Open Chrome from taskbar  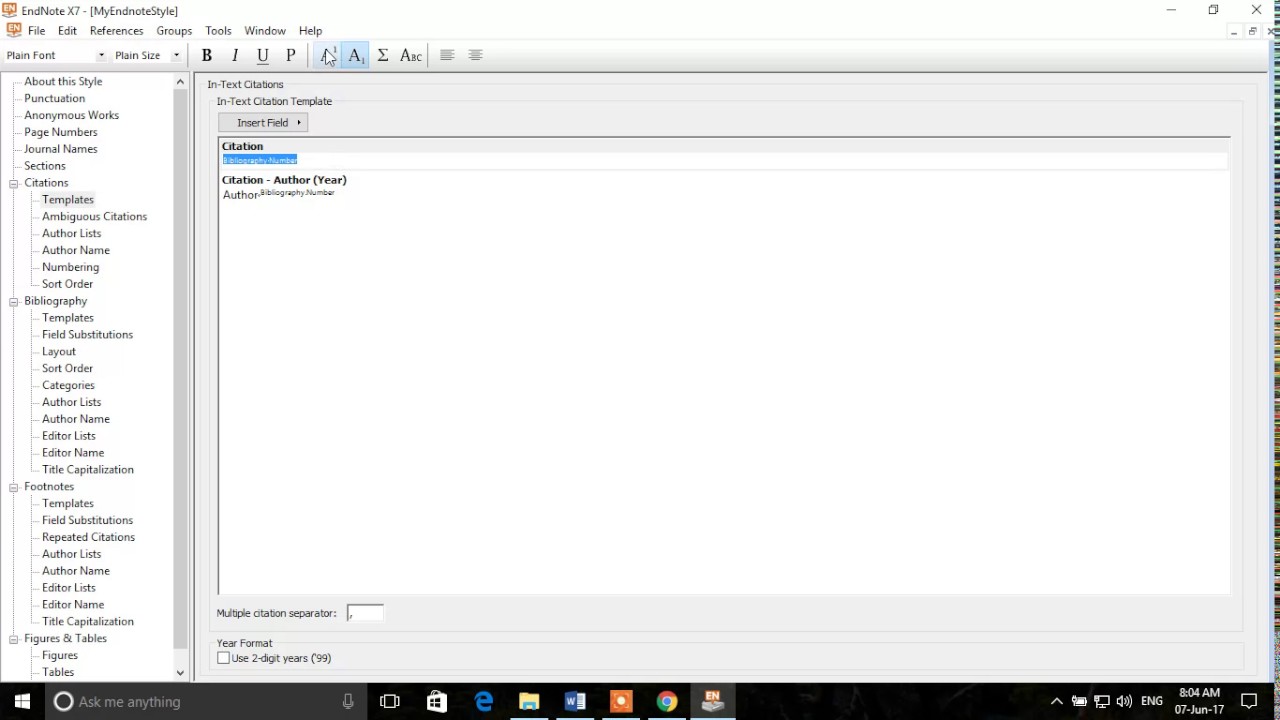tap(667, 701)
